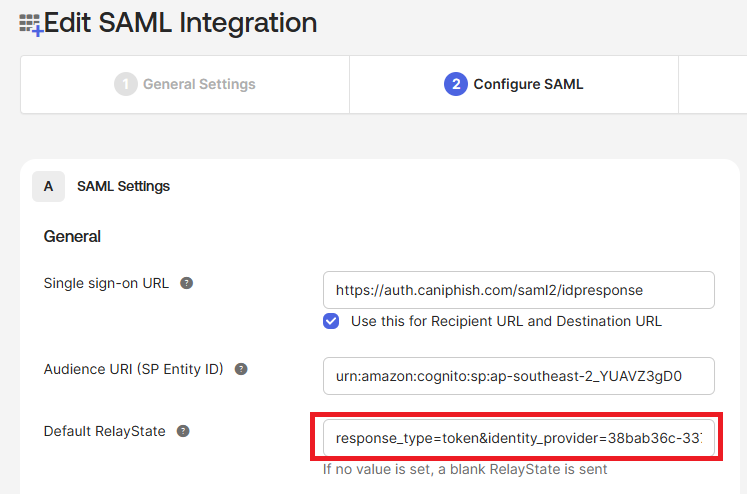Click help icon beside Audience URI label
This screenshot has width=747, height=494.
pos(241,369)
